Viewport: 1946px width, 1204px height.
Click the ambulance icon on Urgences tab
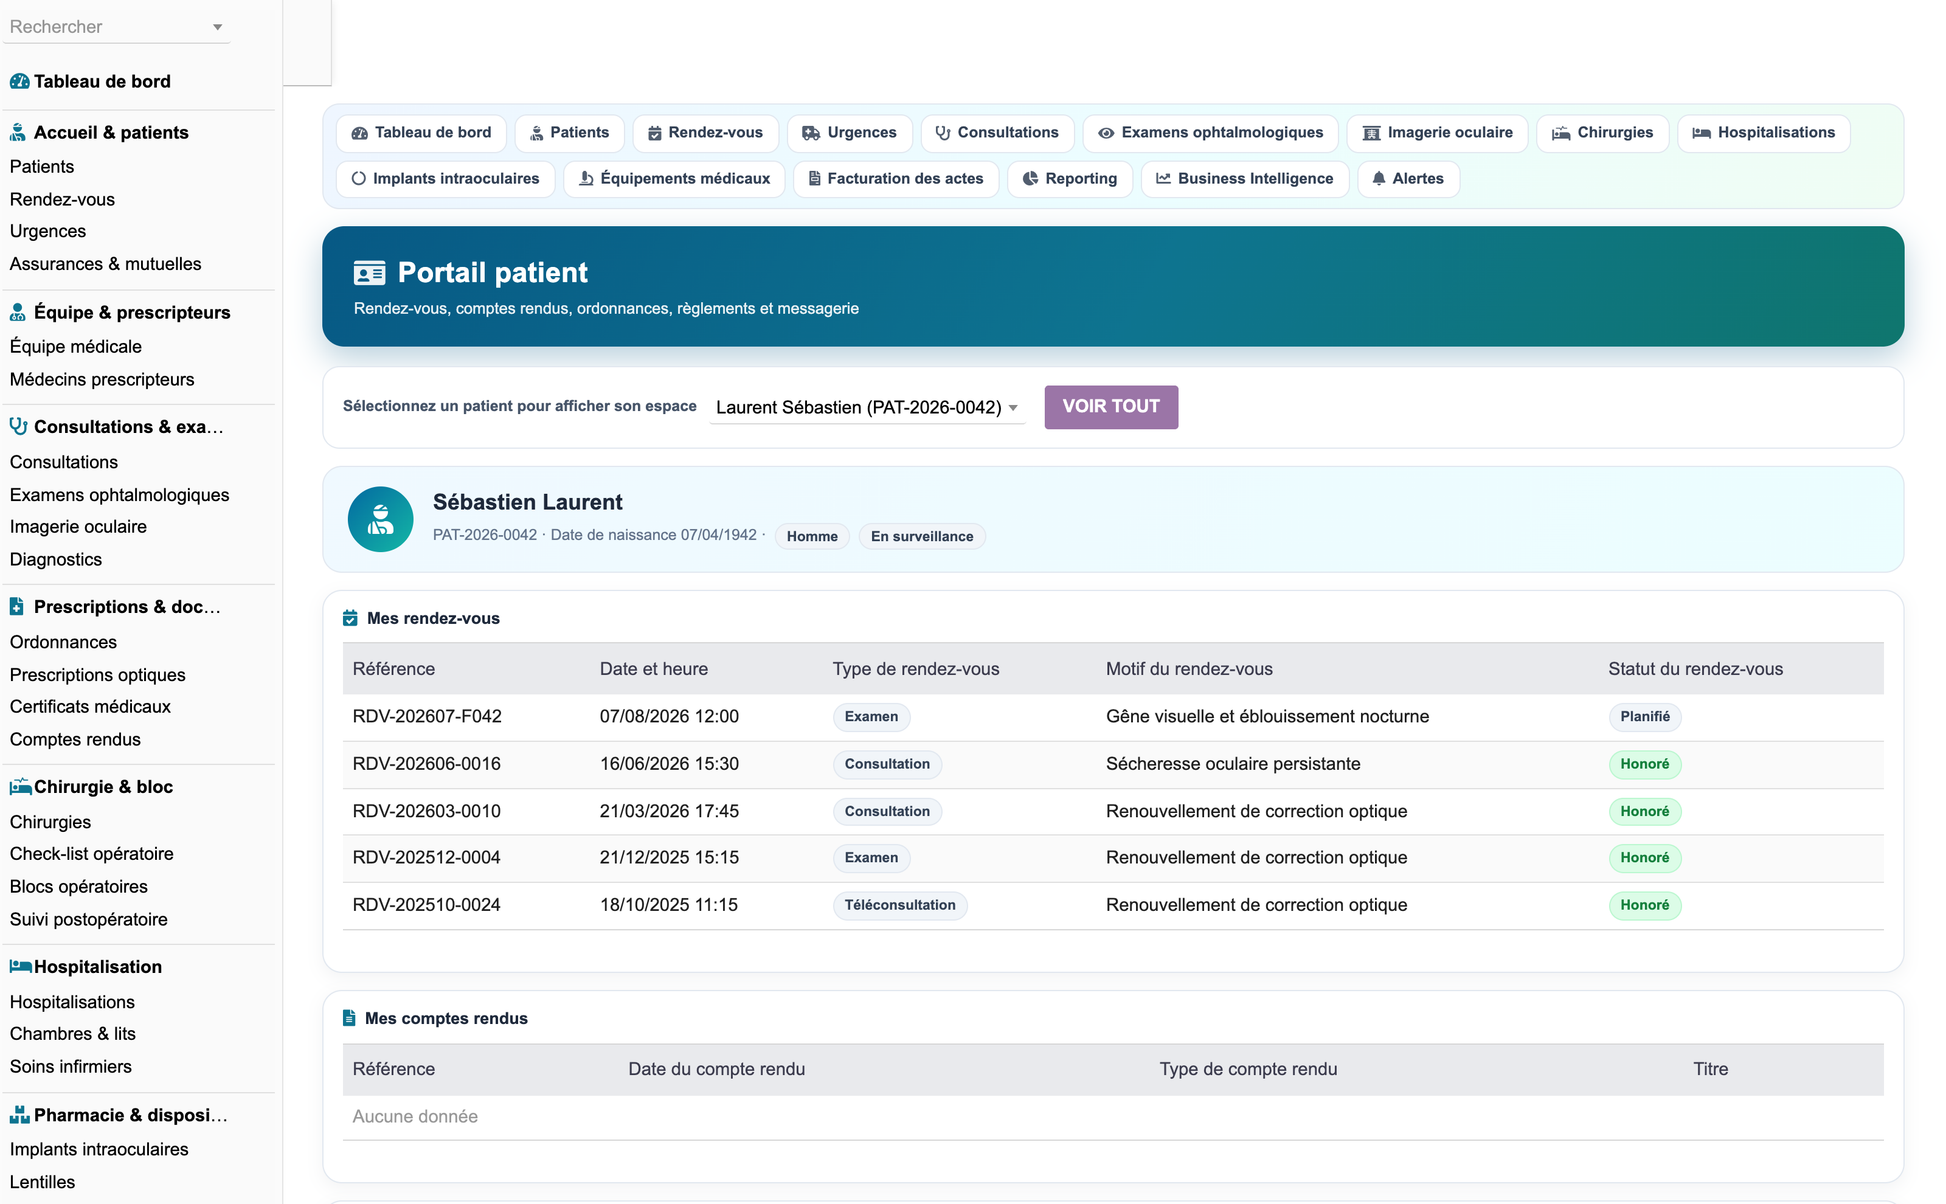[x=811, y=133]
